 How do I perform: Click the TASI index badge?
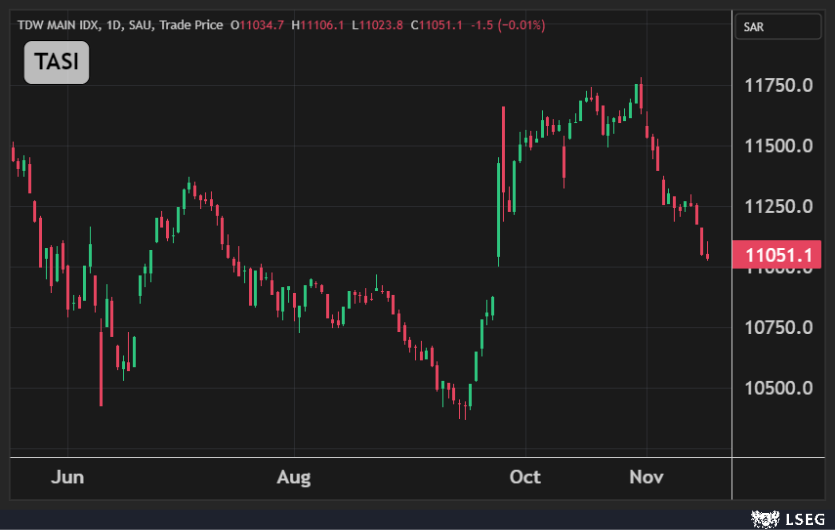point(57,62)
